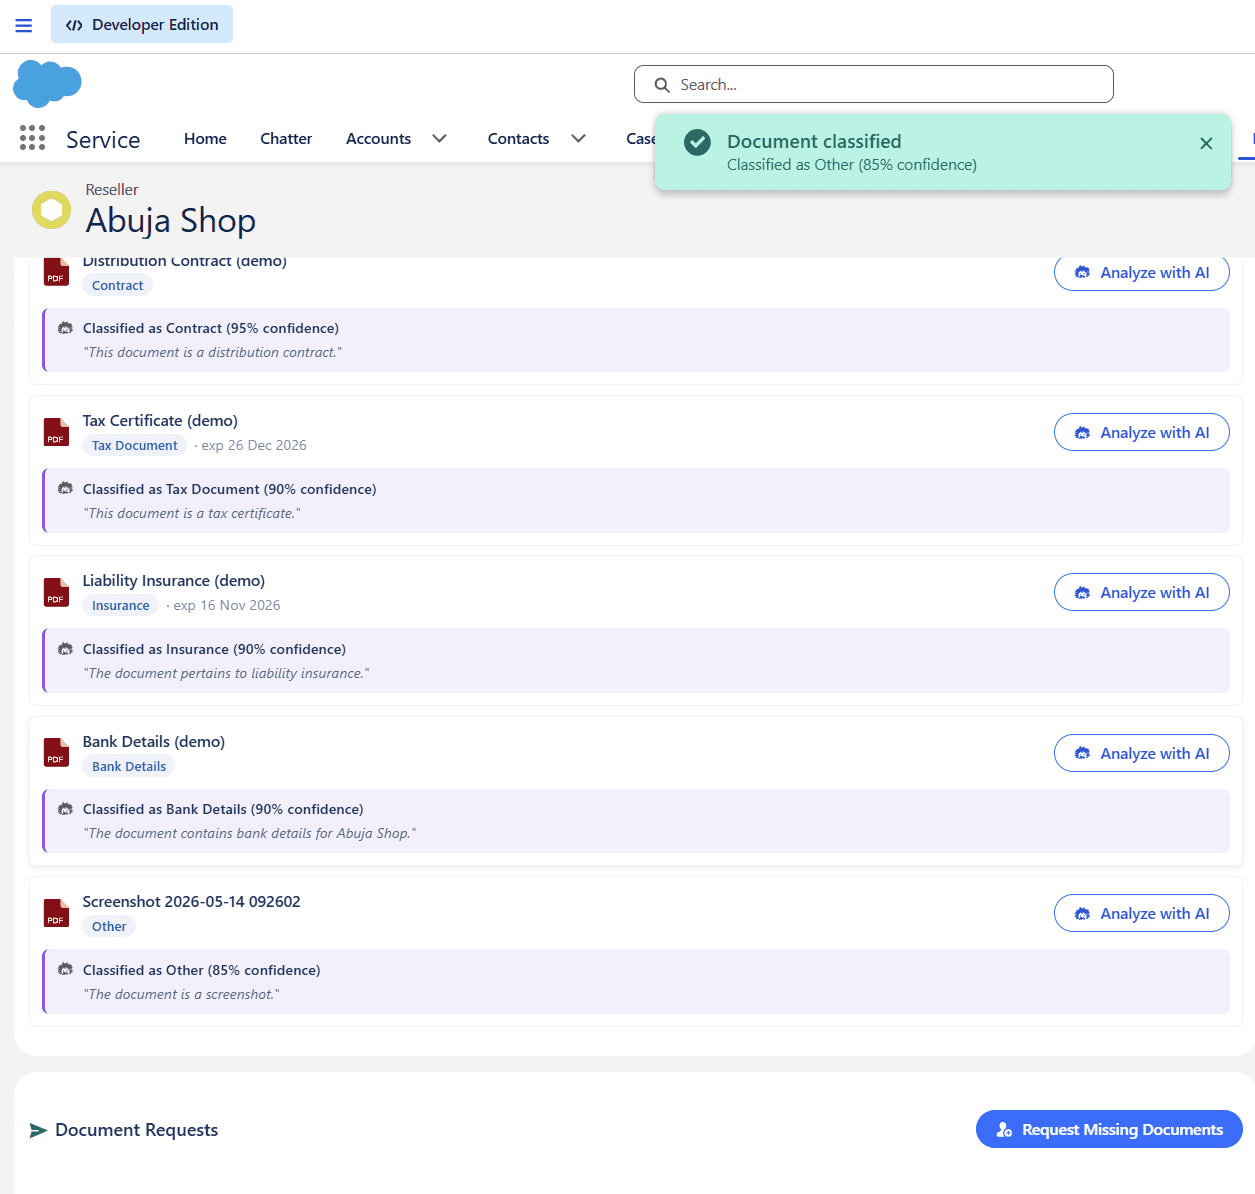
Task: Click 'This document is a tax certificate.' quote
Action: tap(192, 513)
